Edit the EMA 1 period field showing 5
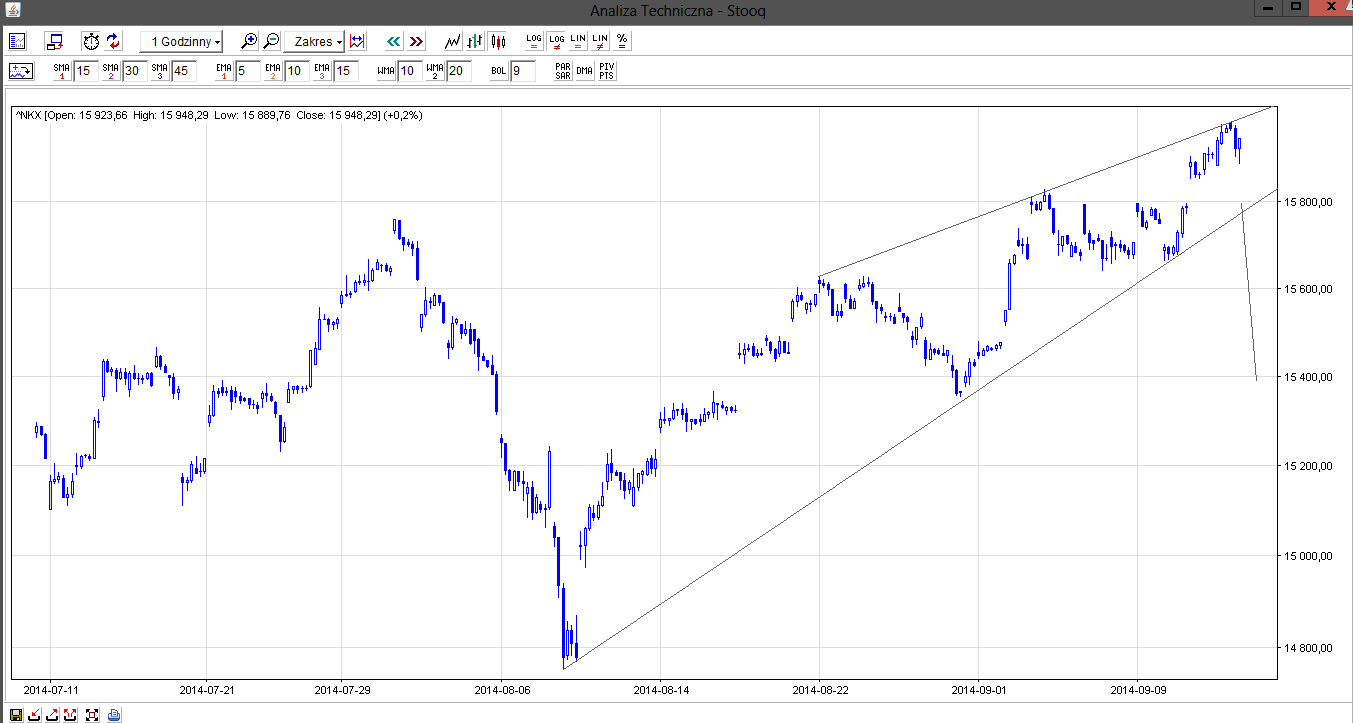This screenshot has height=723, width=1353. (248, 71)
